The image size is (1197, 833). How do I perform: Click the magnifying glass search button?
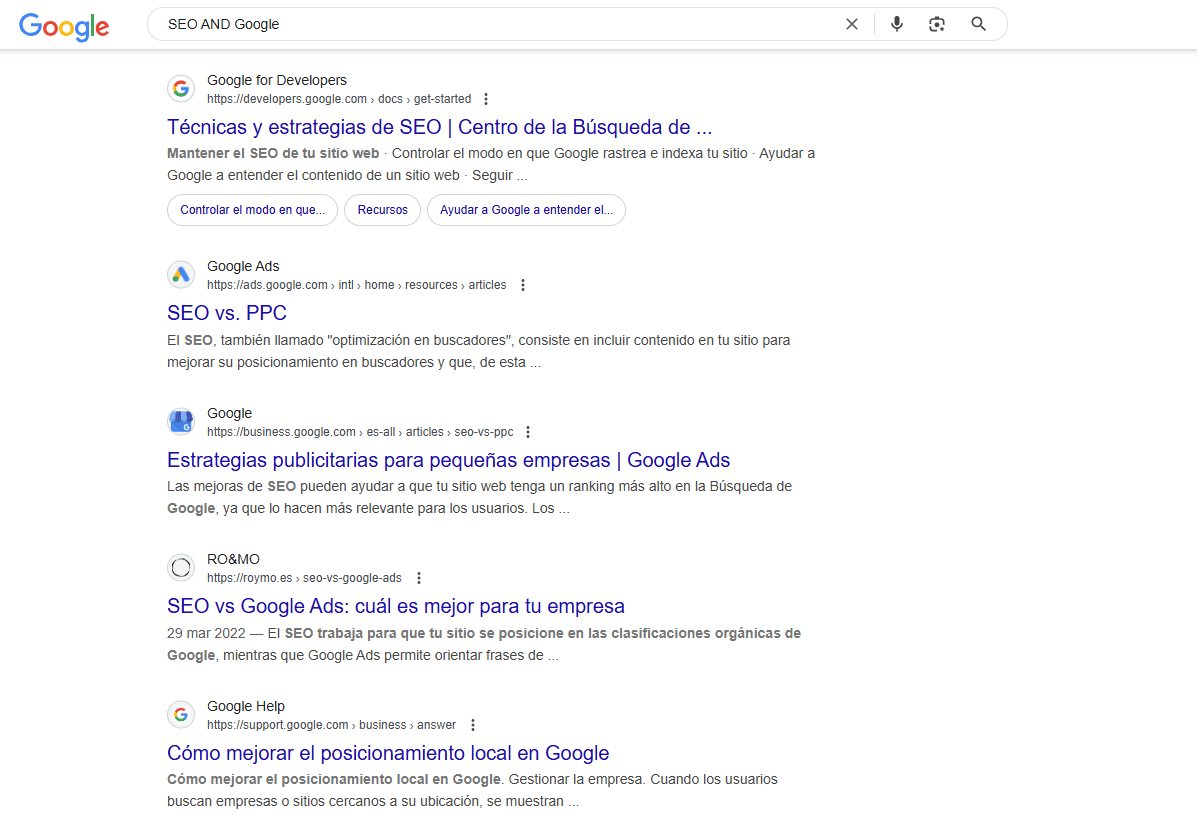978,24
